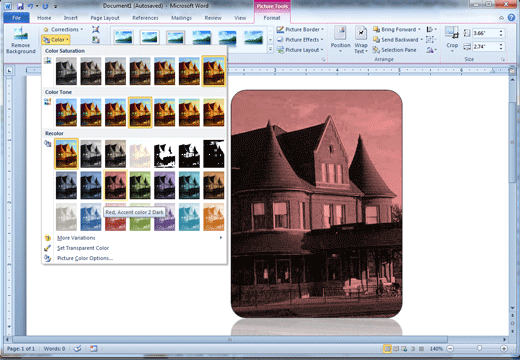Click the Rotate objects icon
Screen dimensions: 520x360
coord(431,50)
